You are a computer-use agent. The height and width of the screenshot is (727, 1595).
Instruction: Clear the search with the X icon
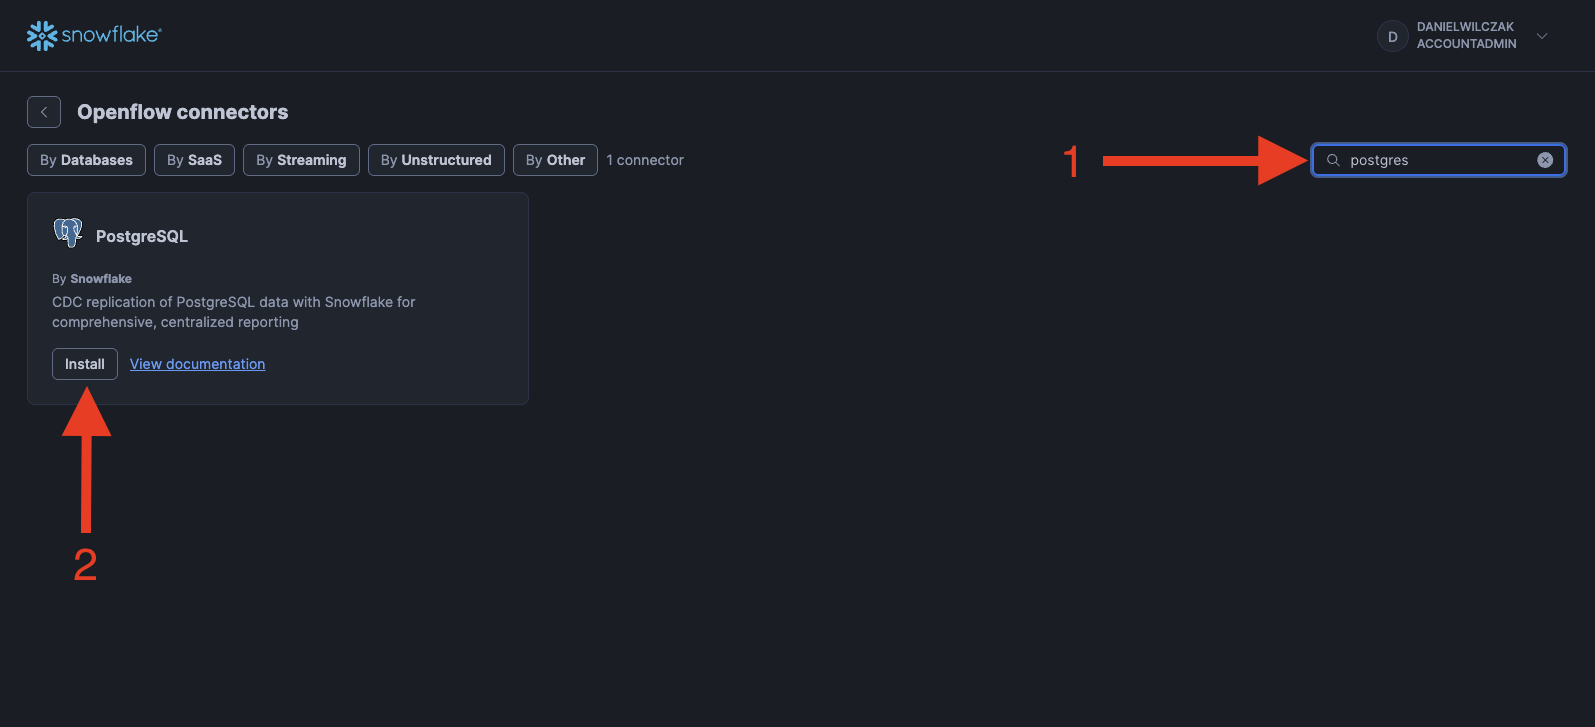point(1545,160)
